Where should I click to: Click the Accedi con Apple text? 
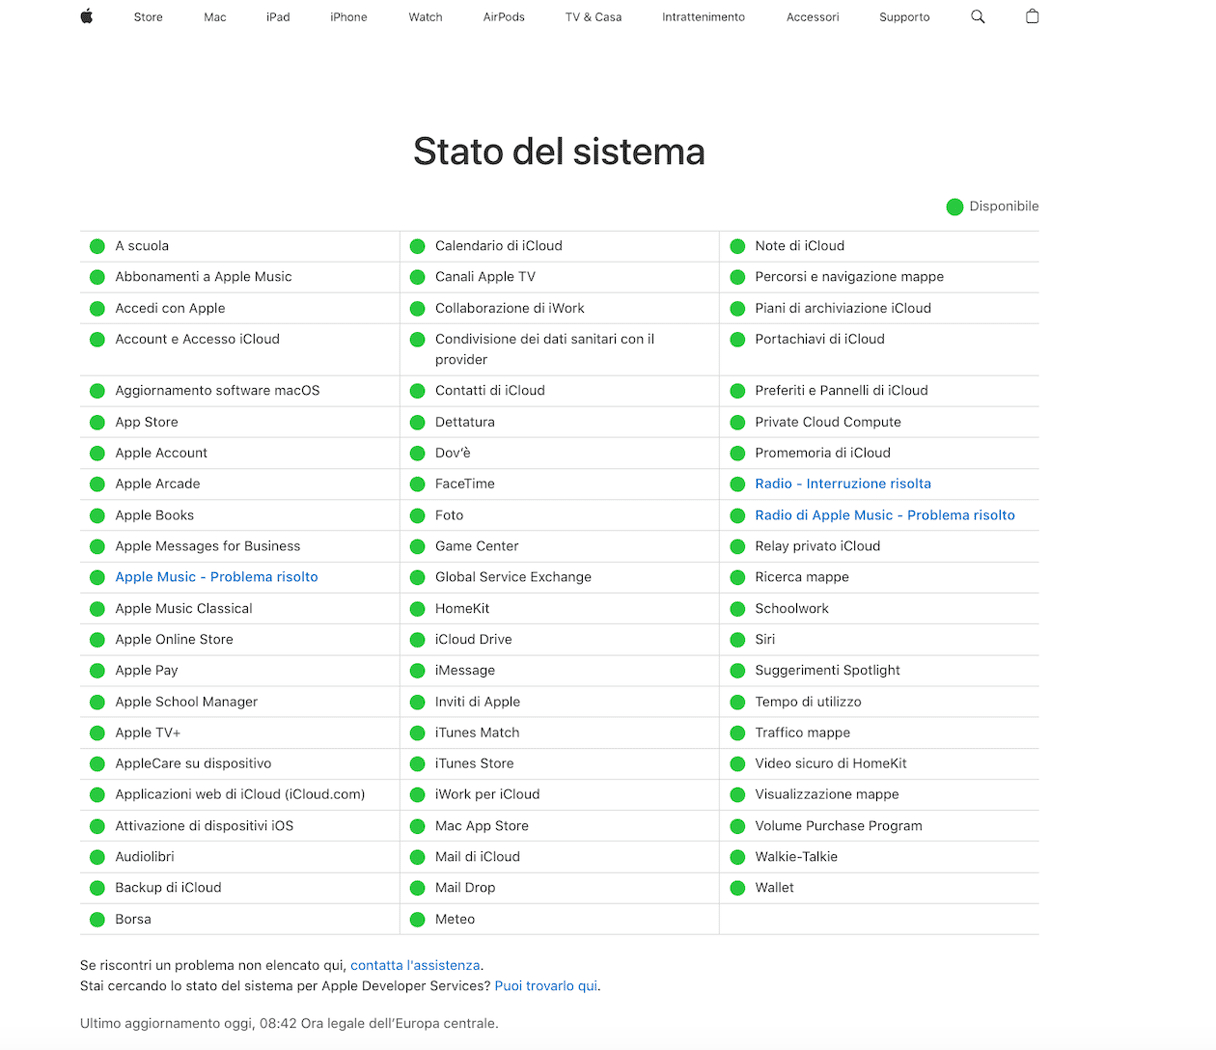click(x=170, y=308)
